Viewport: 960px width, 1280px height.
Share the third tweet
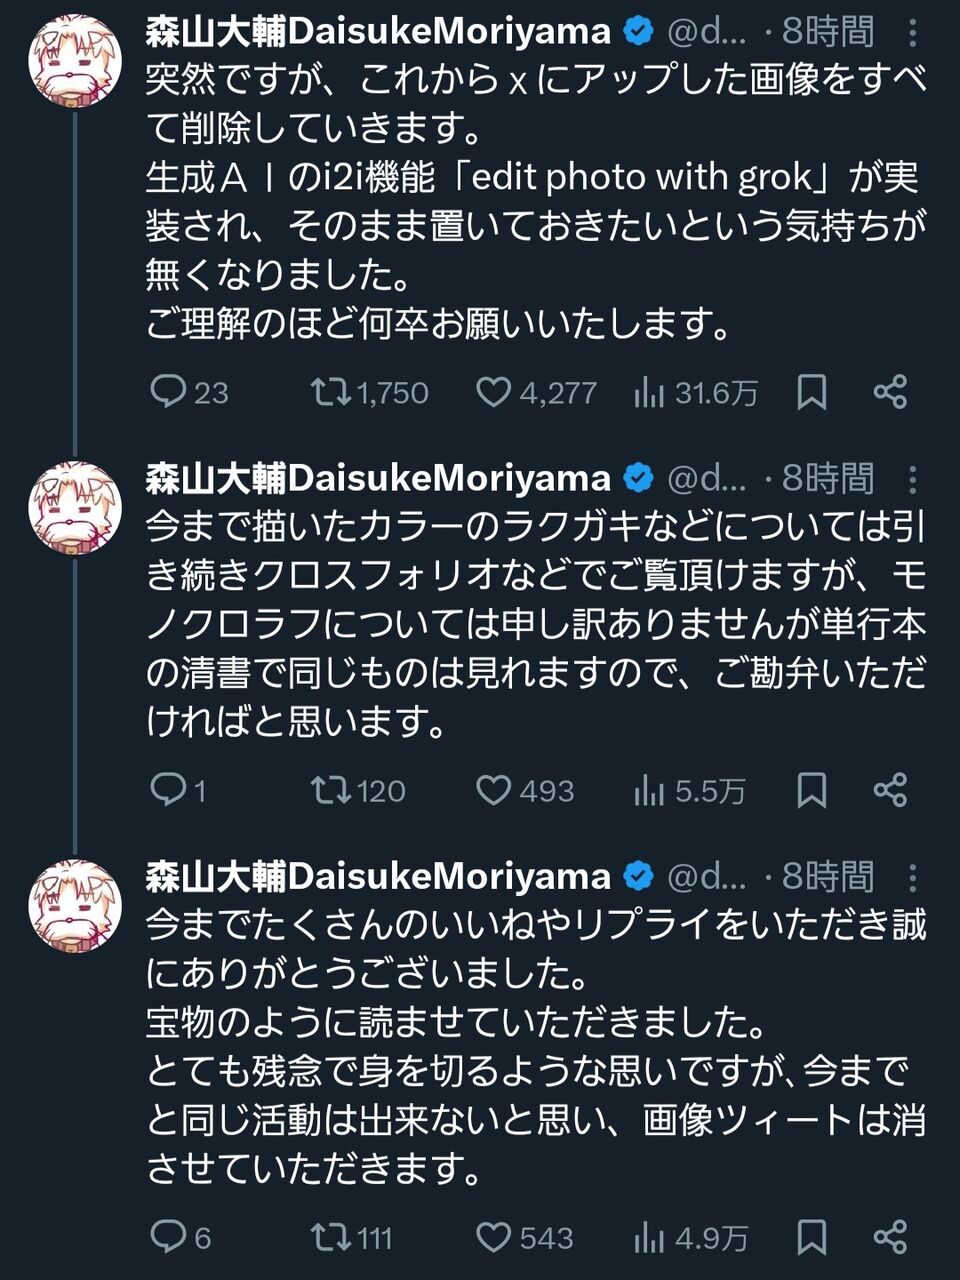(x=890, y=1237)
